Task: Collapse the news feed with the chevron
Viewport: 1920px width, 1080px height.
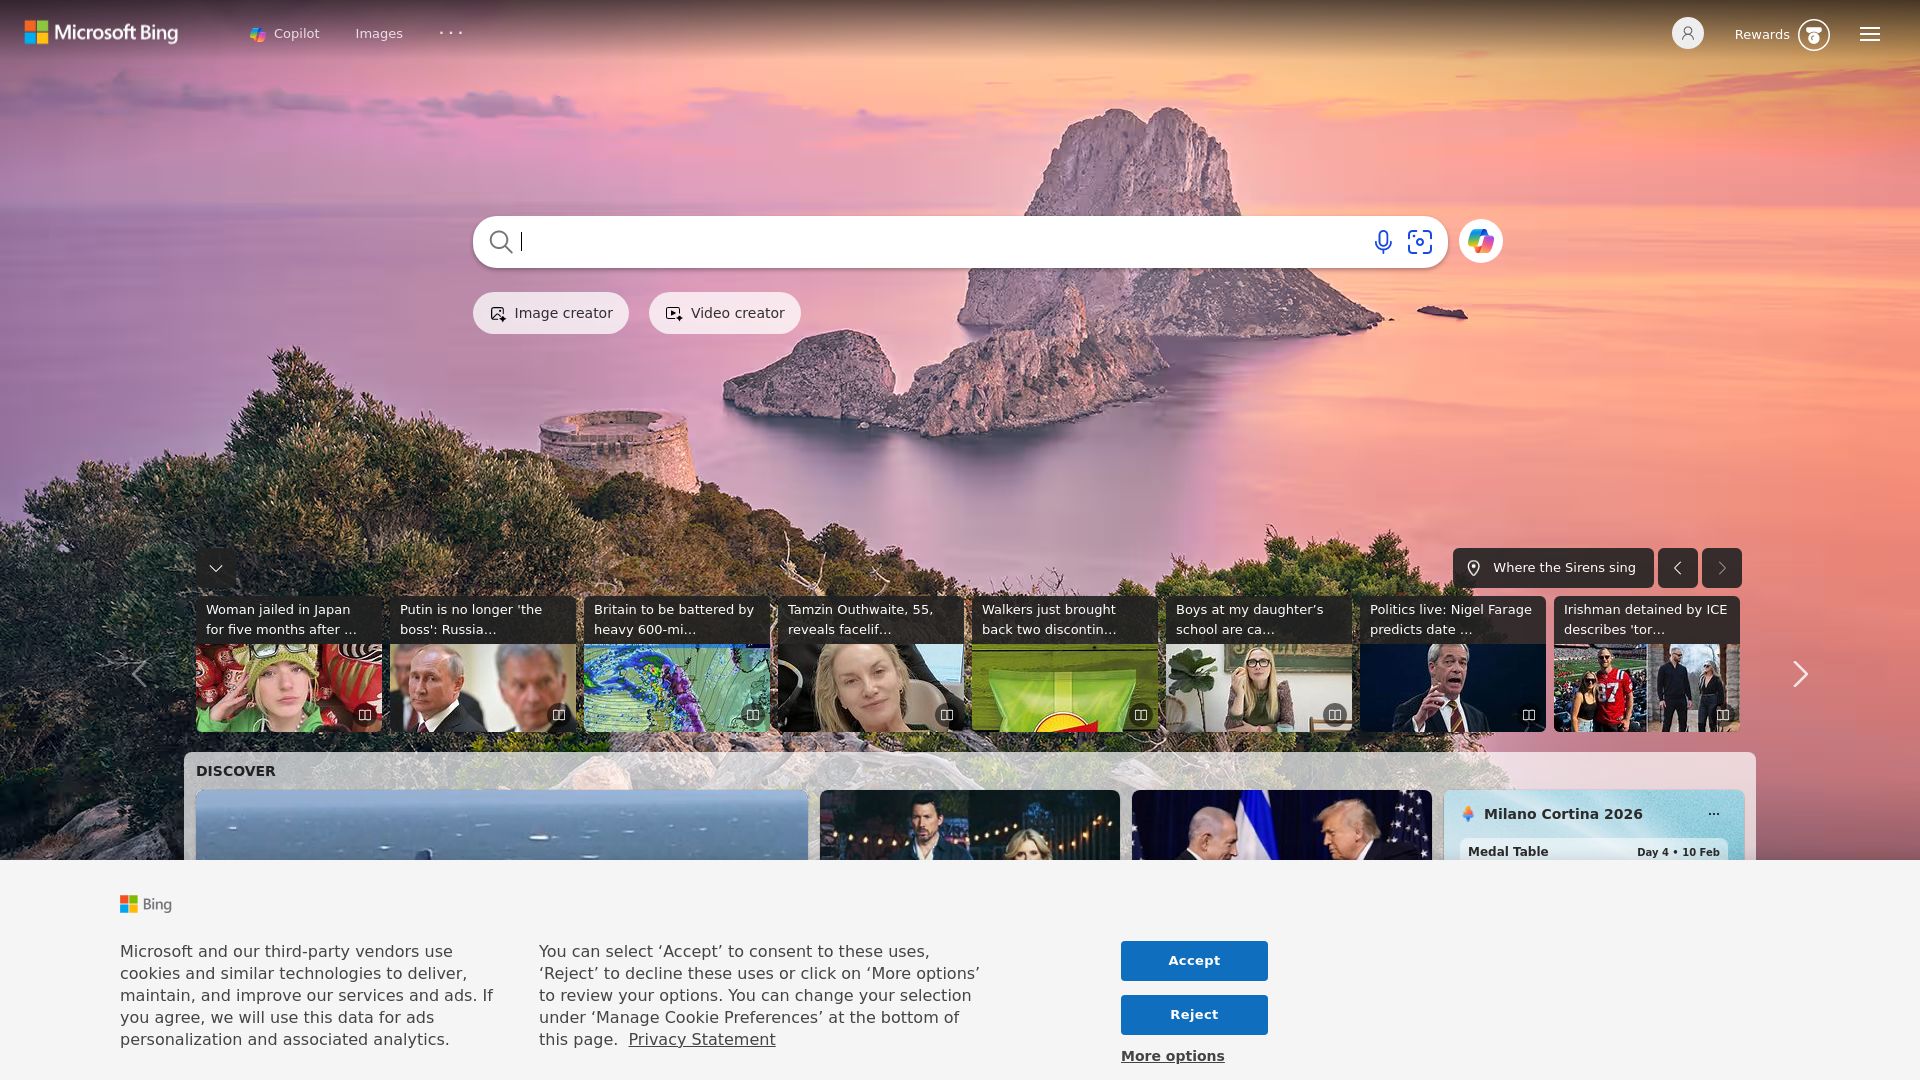Action: coord(215,567)
